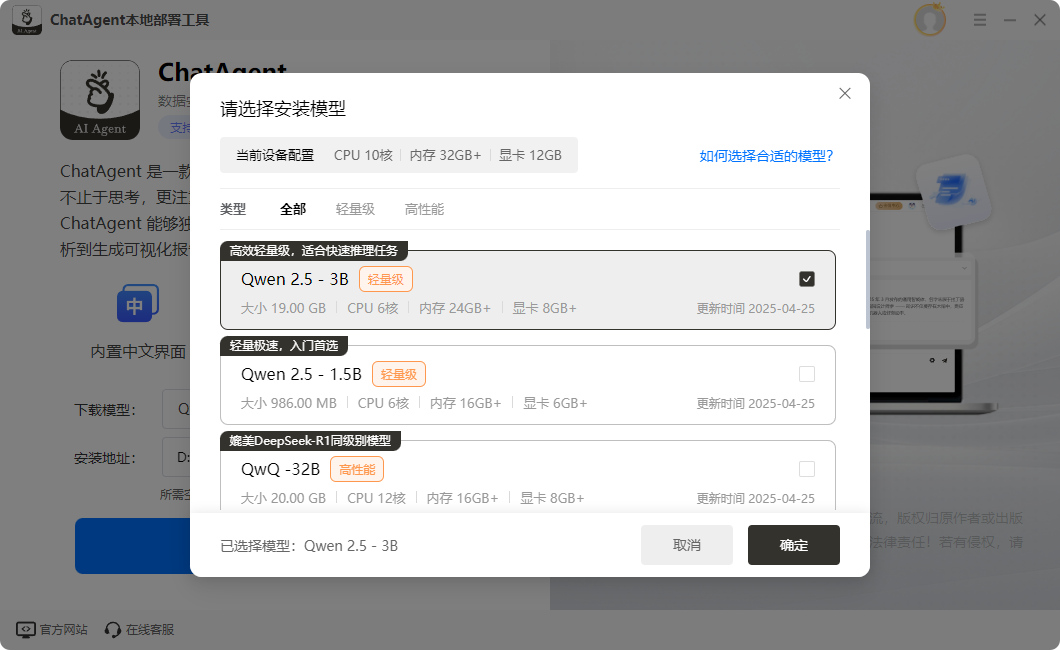Click the 轻量级 tag on Qwen 2.5 - 1.5B

pos(399,374)
